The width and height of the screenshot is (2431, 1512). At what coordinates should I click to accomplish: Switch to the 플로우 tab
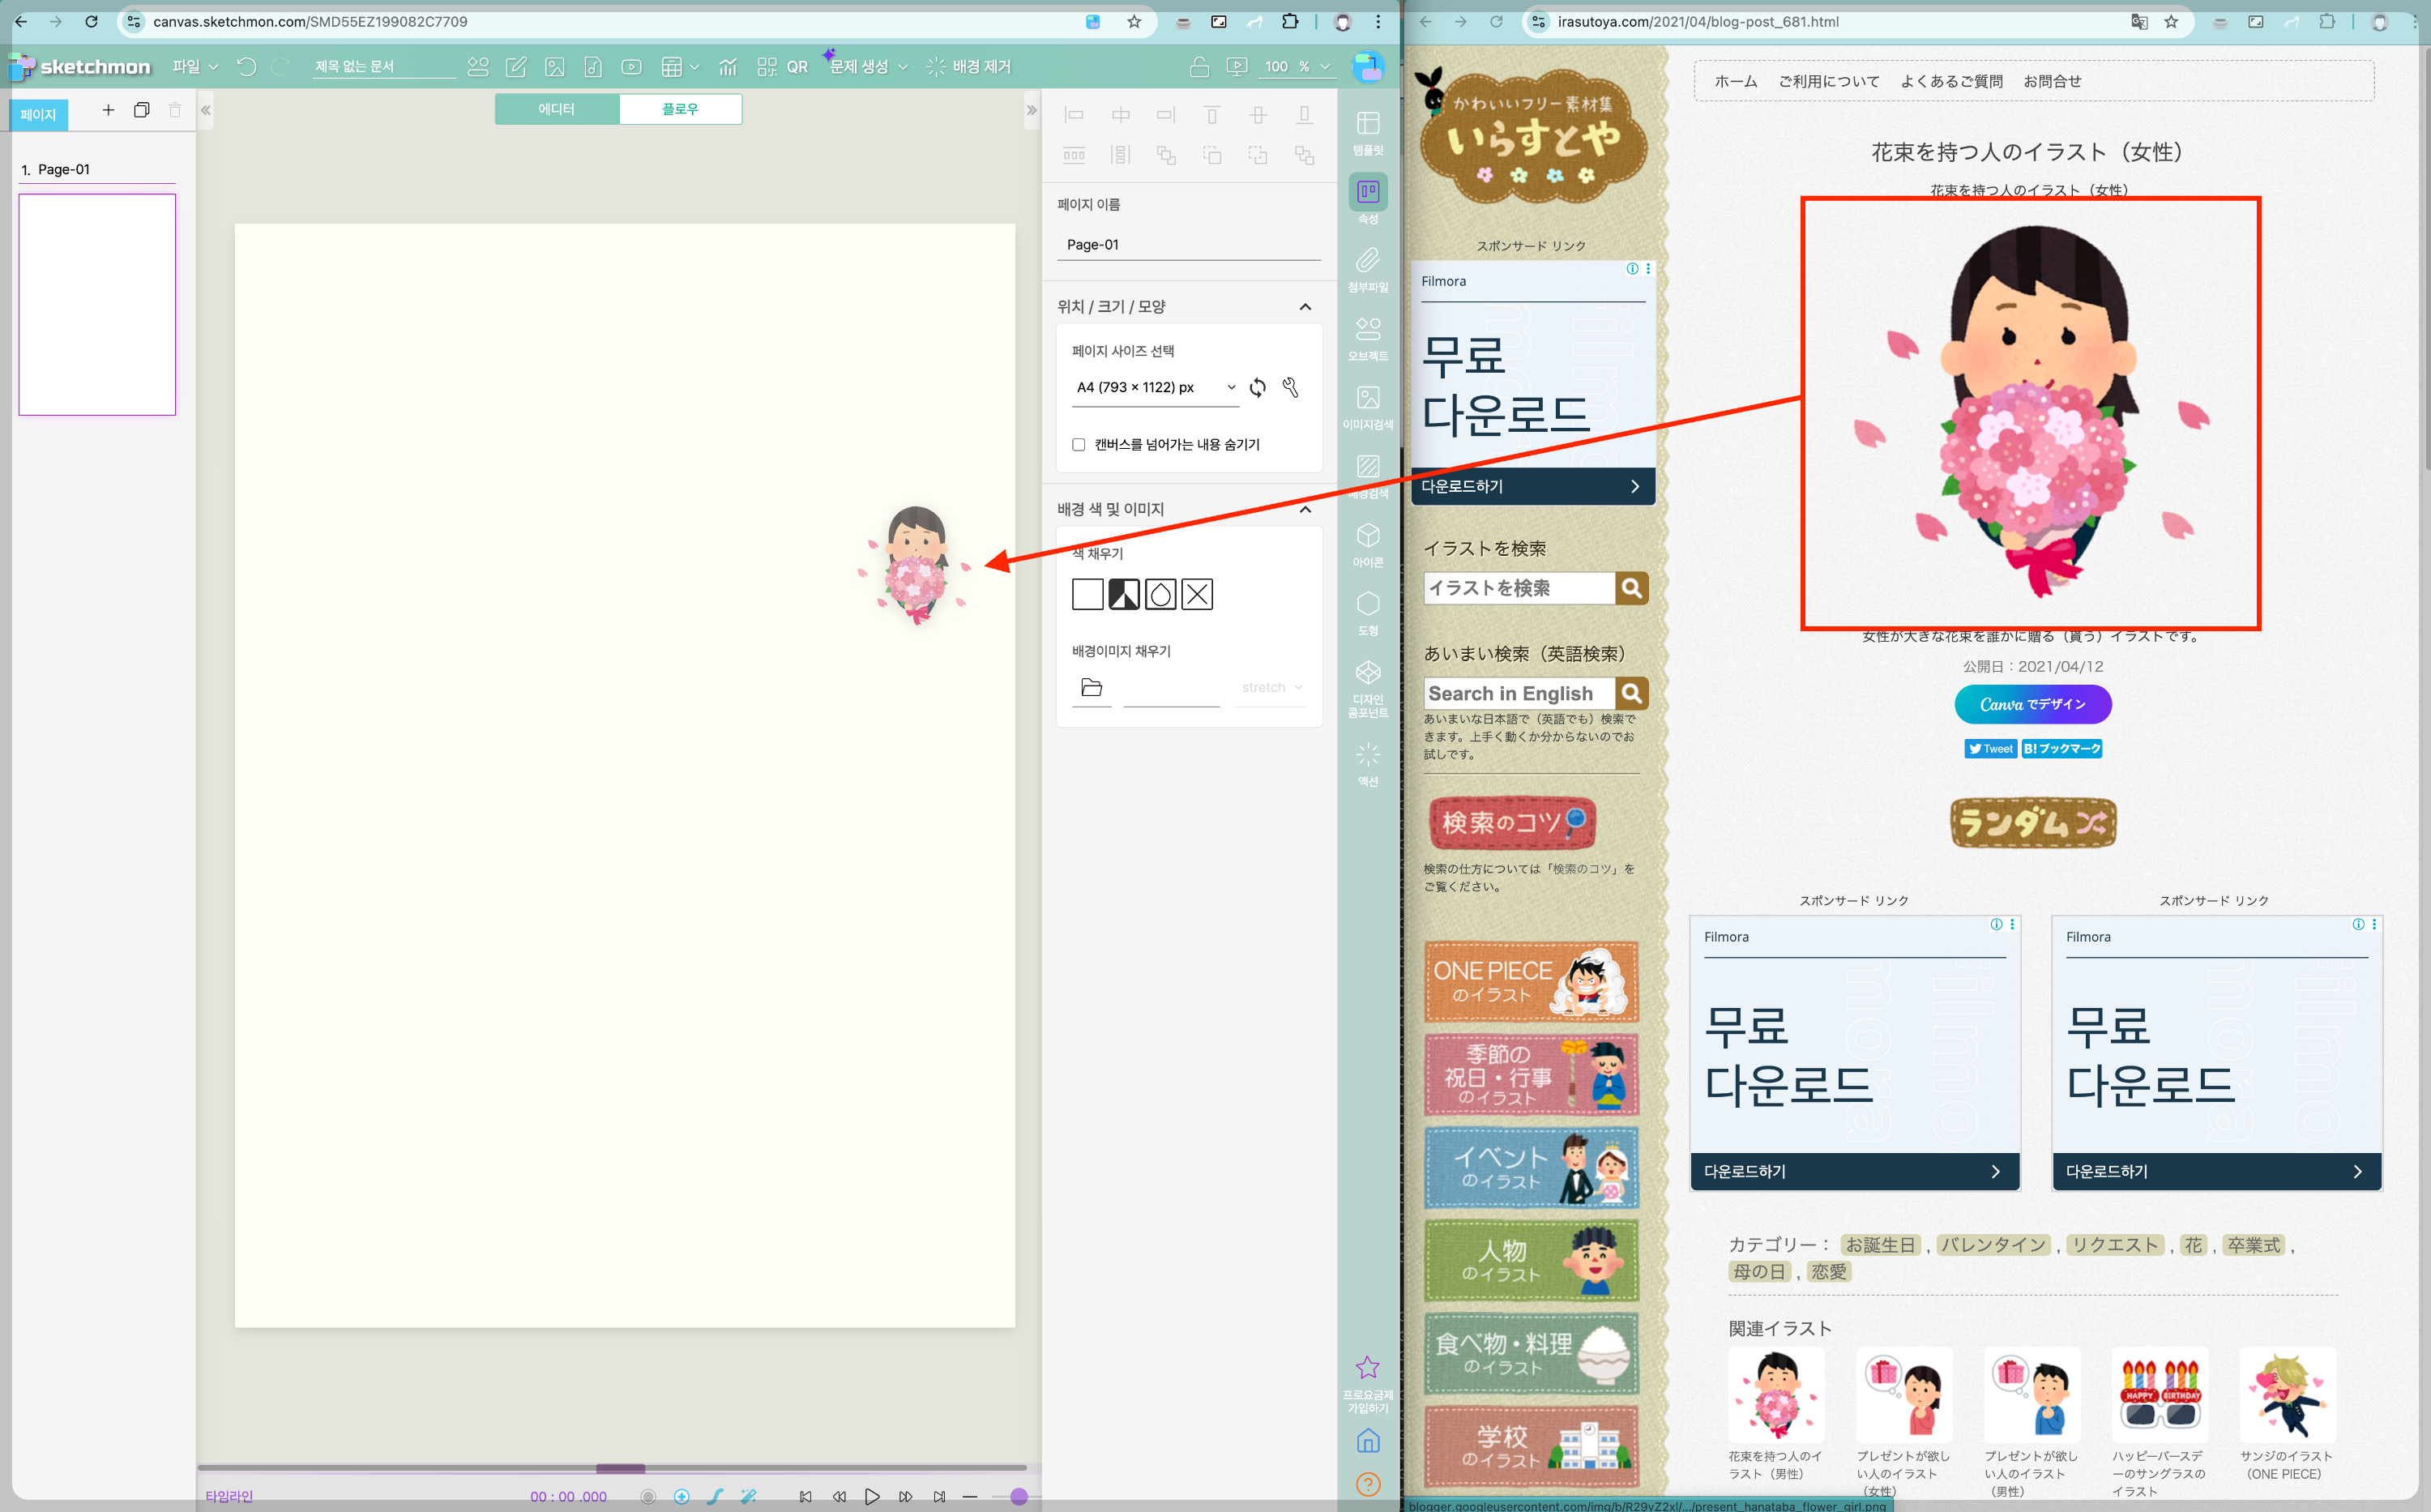[680, 109]
